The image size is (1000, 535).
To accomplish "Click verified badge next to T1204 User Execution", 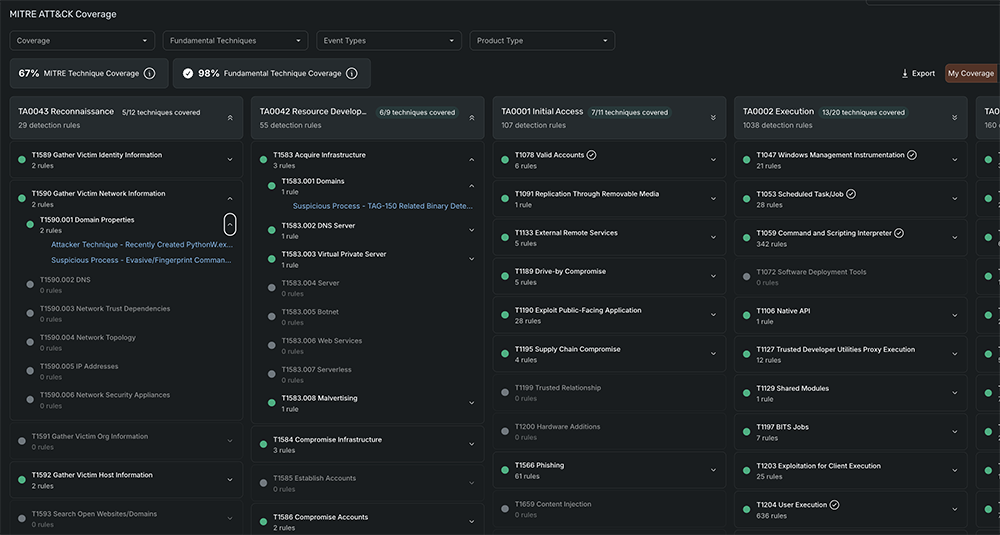I will click(x=834, y=505).
